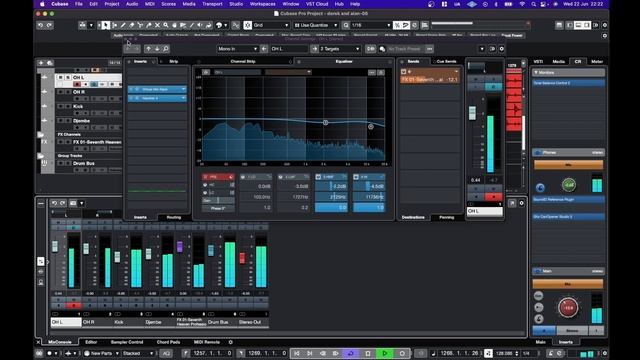Toggle show right zone button
This screenshot has width=640, height=360.
tap(587, 25)
